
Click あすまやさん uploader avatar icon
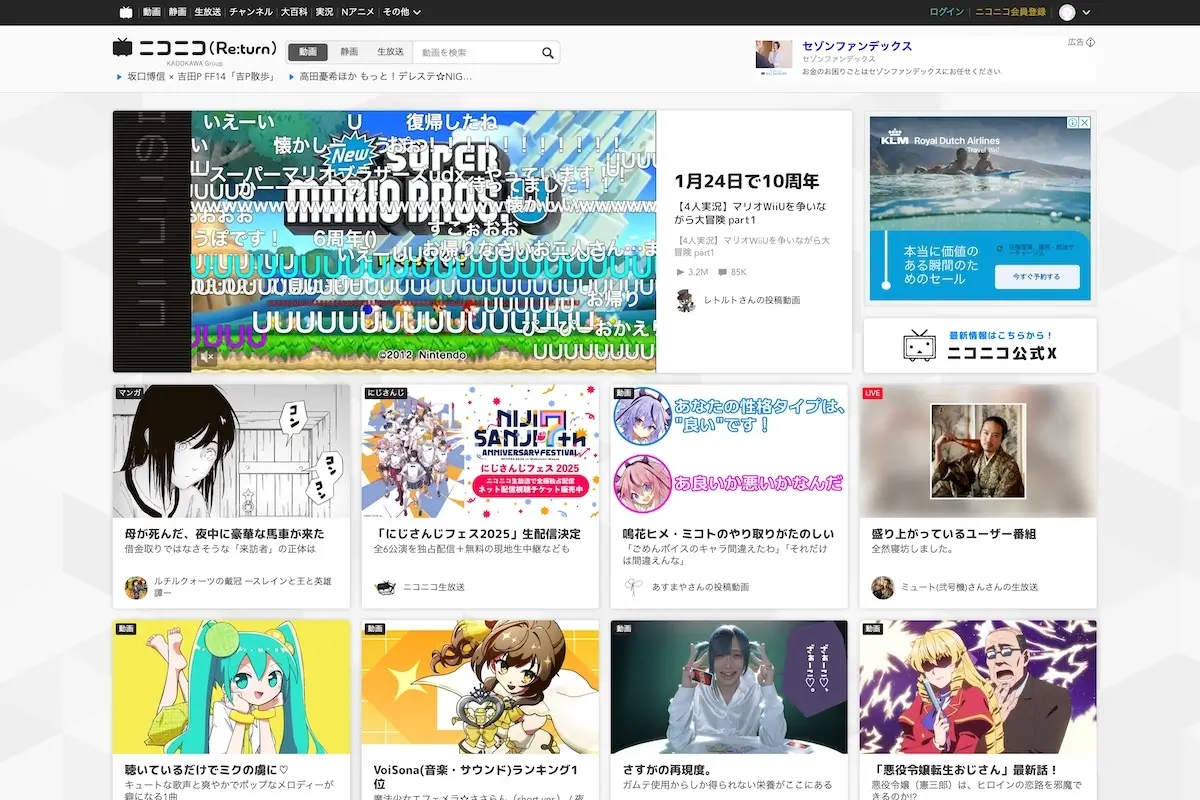[632, 587]
